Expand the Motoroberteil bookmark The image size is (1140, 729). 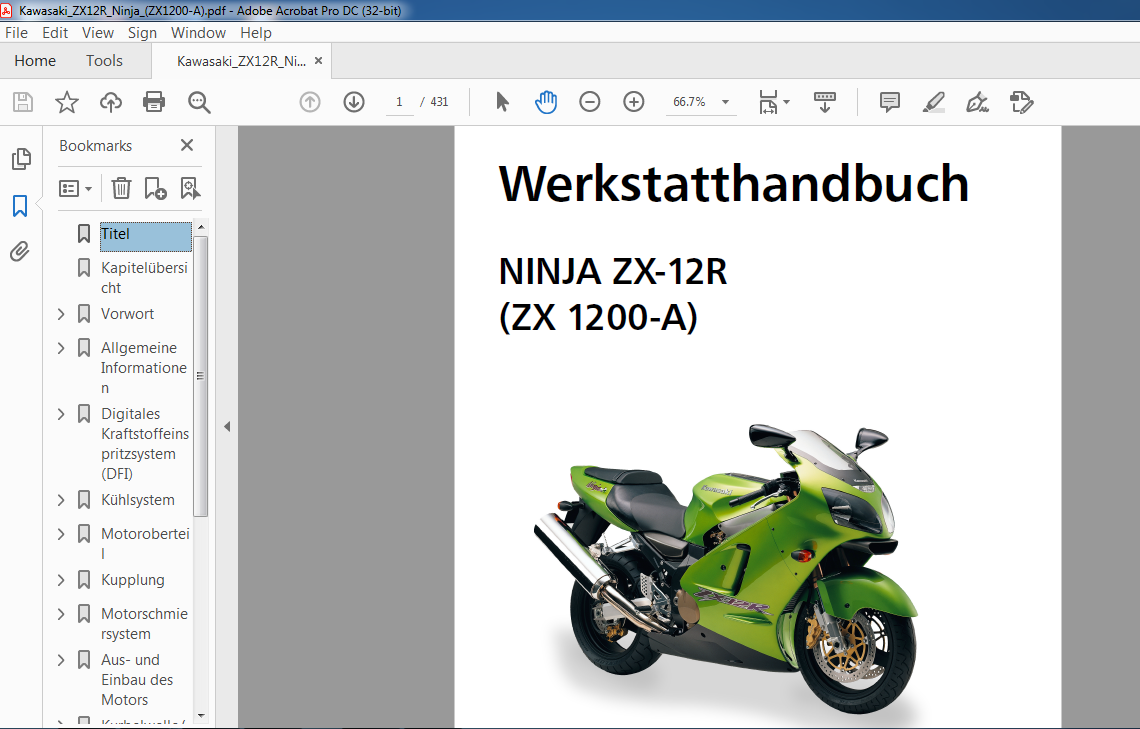pos(61,534)
